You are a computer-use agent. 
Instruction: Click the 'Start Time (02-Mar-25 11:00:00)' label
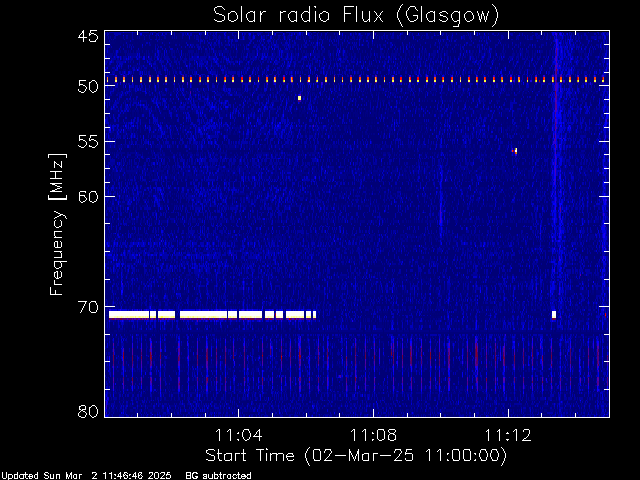[x=356, y=455]
